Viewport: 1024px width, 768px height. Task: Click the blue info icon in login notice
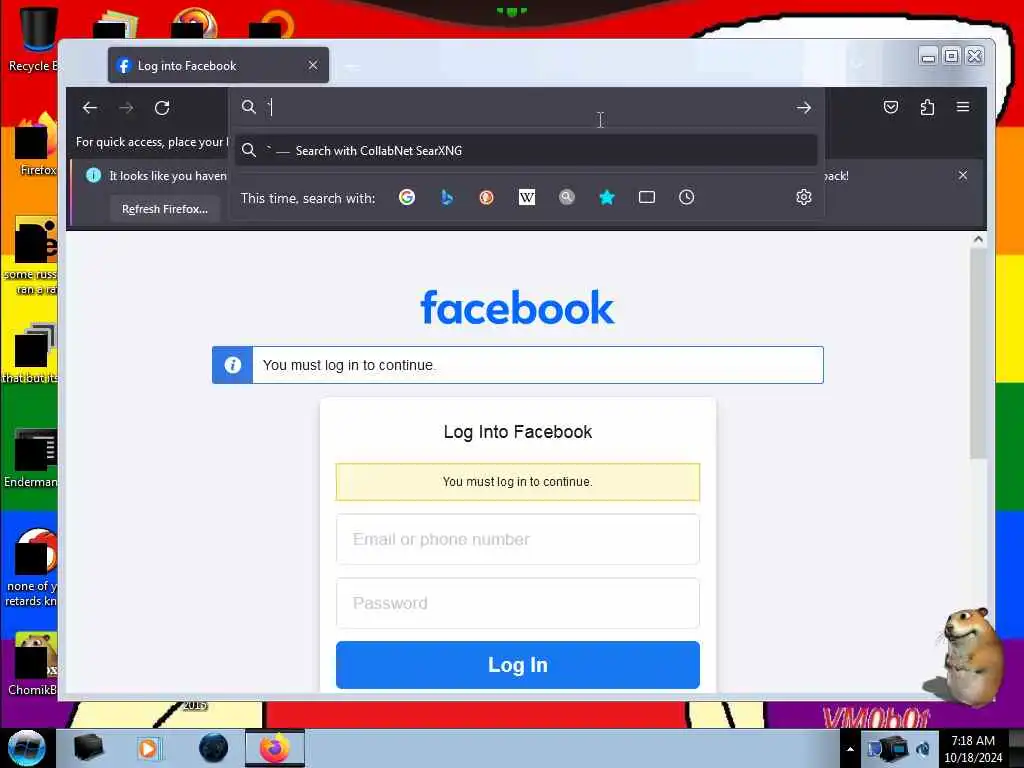tap(232, 365)
